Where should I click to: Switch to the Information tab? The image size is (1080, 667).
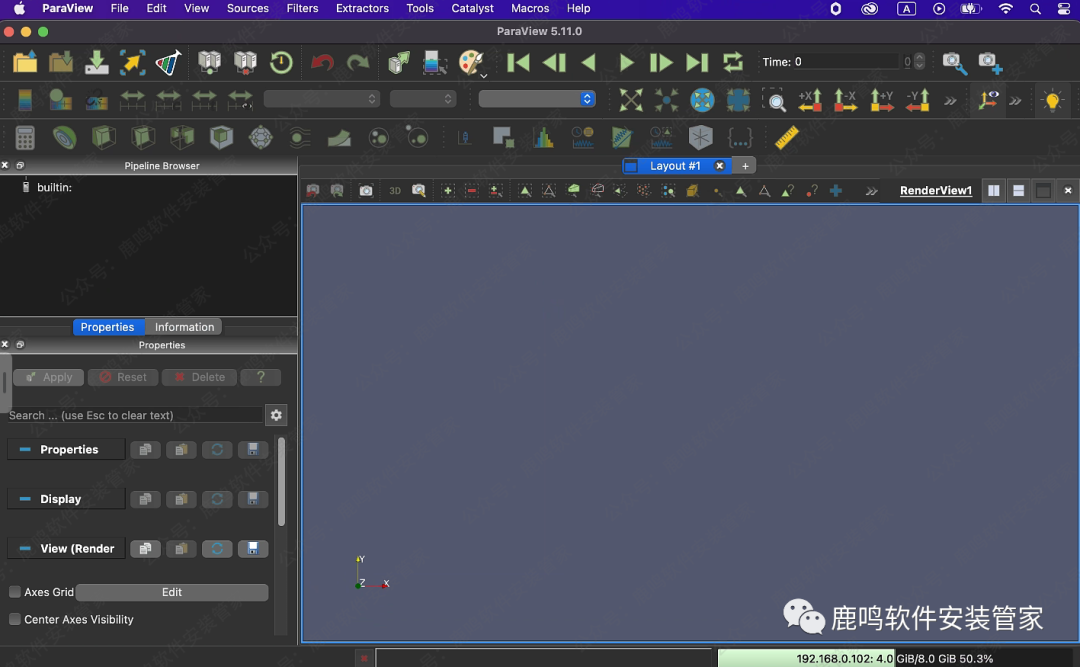(x=184, y=327)
